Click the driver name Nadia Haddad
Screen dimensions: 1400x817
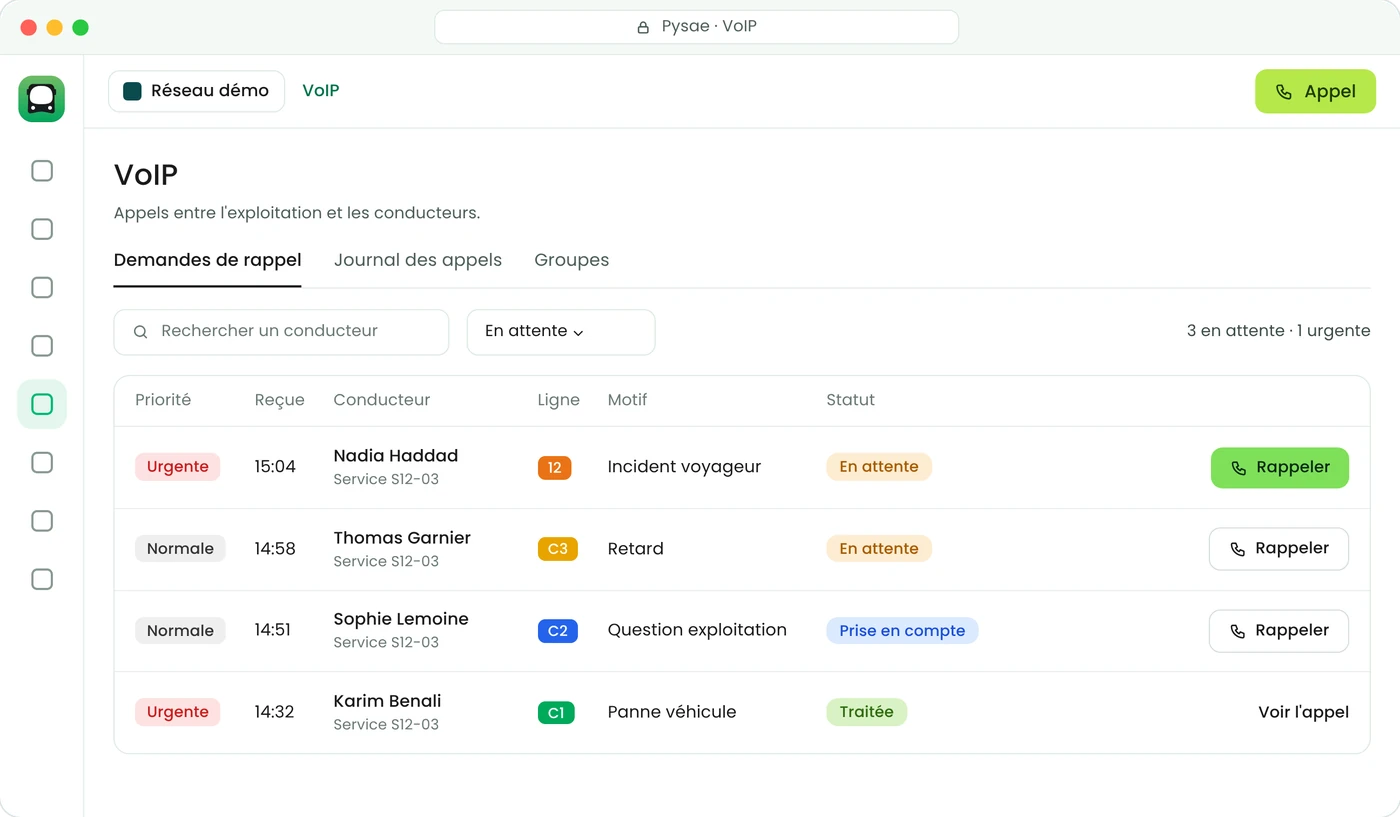pyautogui.click(x=396, y=456)
